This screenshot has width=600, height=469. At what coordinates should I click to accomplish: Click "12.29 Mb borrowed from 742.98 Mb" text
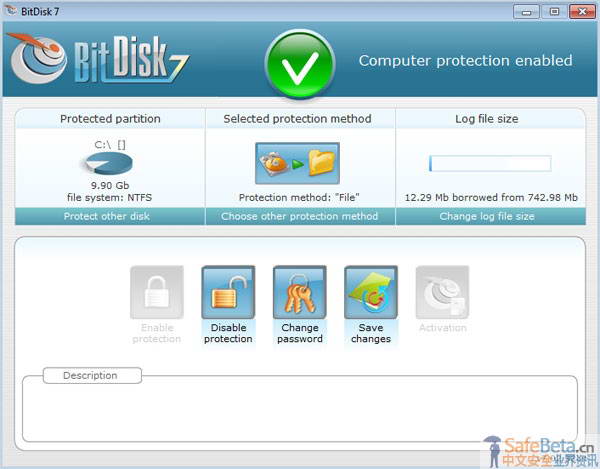click(x=491, y=197)
